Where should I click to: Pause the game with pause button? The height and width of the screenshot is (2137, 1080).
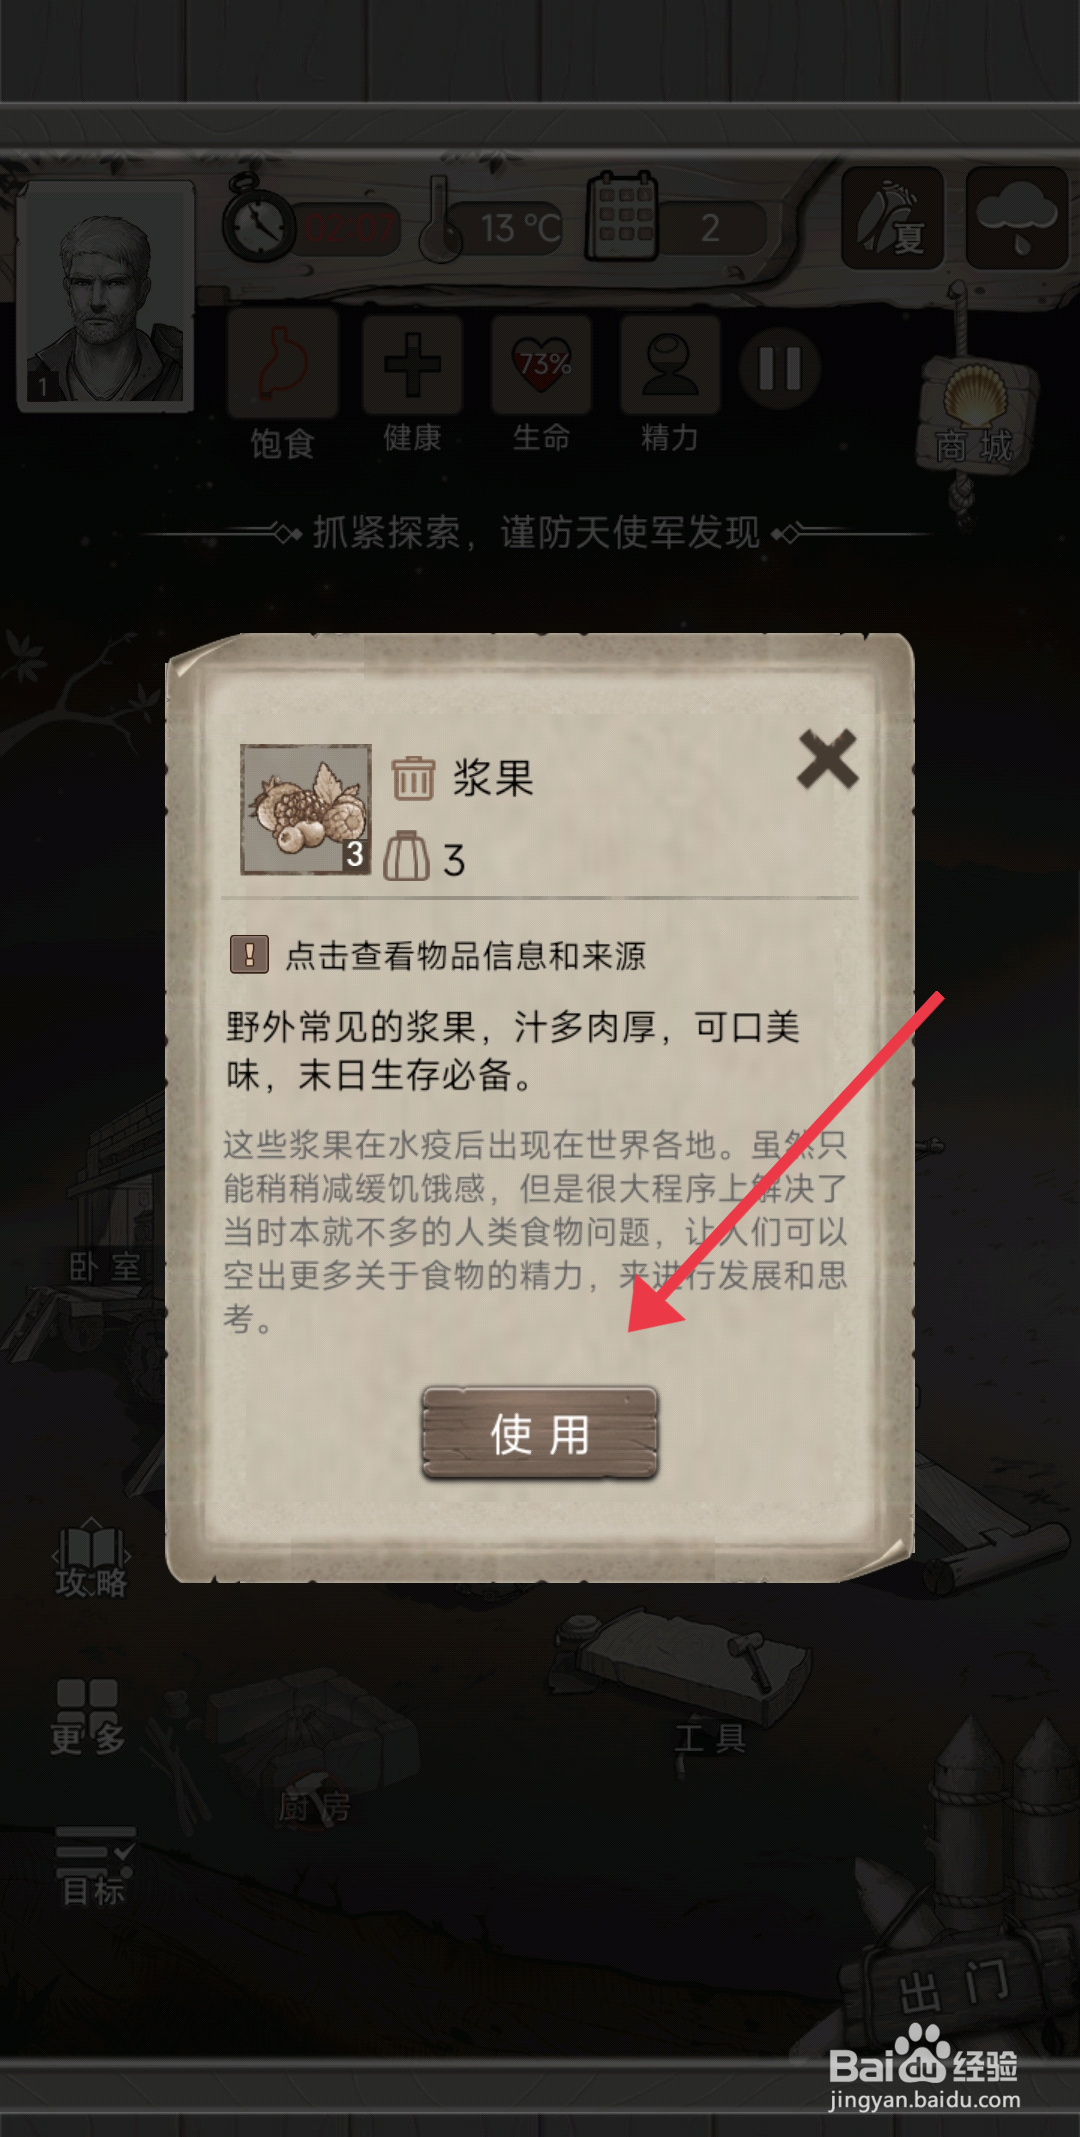(x=779, y=368)
